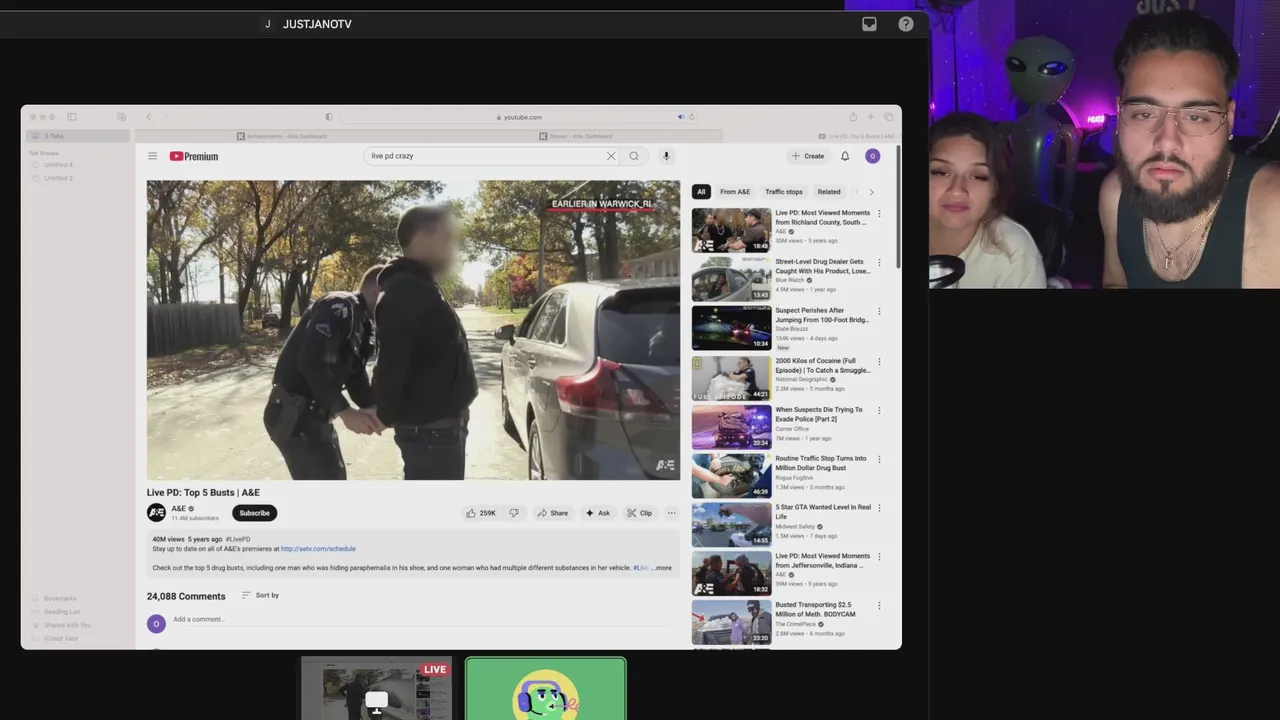This screenshot has height=720, width=1280.
Task: Open more actions ellipsis beside Clip
Action: (x=672, y=513)
